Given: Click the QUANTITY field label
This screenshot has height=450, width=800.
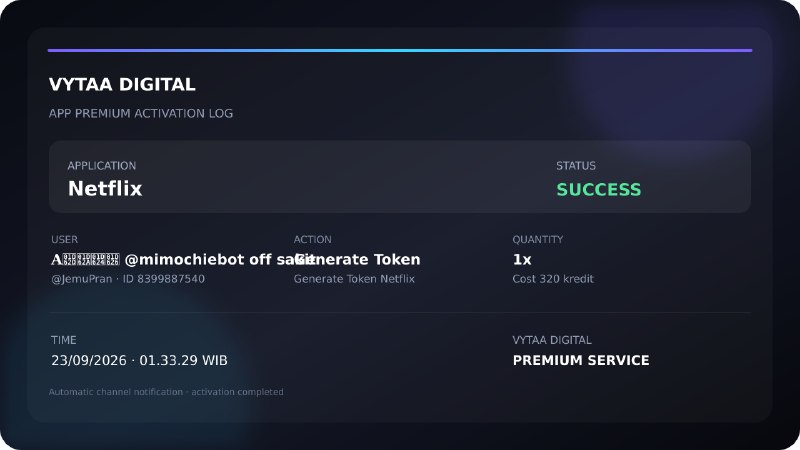Looking at the screenshot, I should pos(538,239).
